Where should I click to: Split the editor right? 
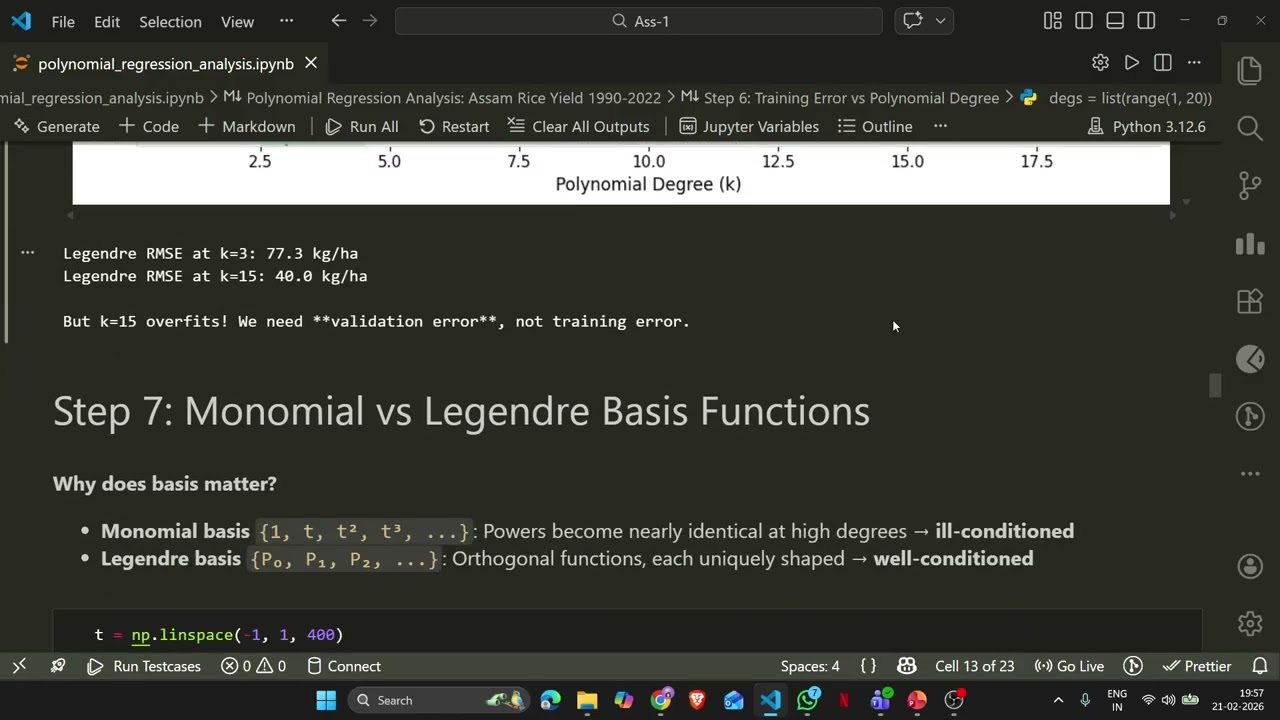point(1162,62)
